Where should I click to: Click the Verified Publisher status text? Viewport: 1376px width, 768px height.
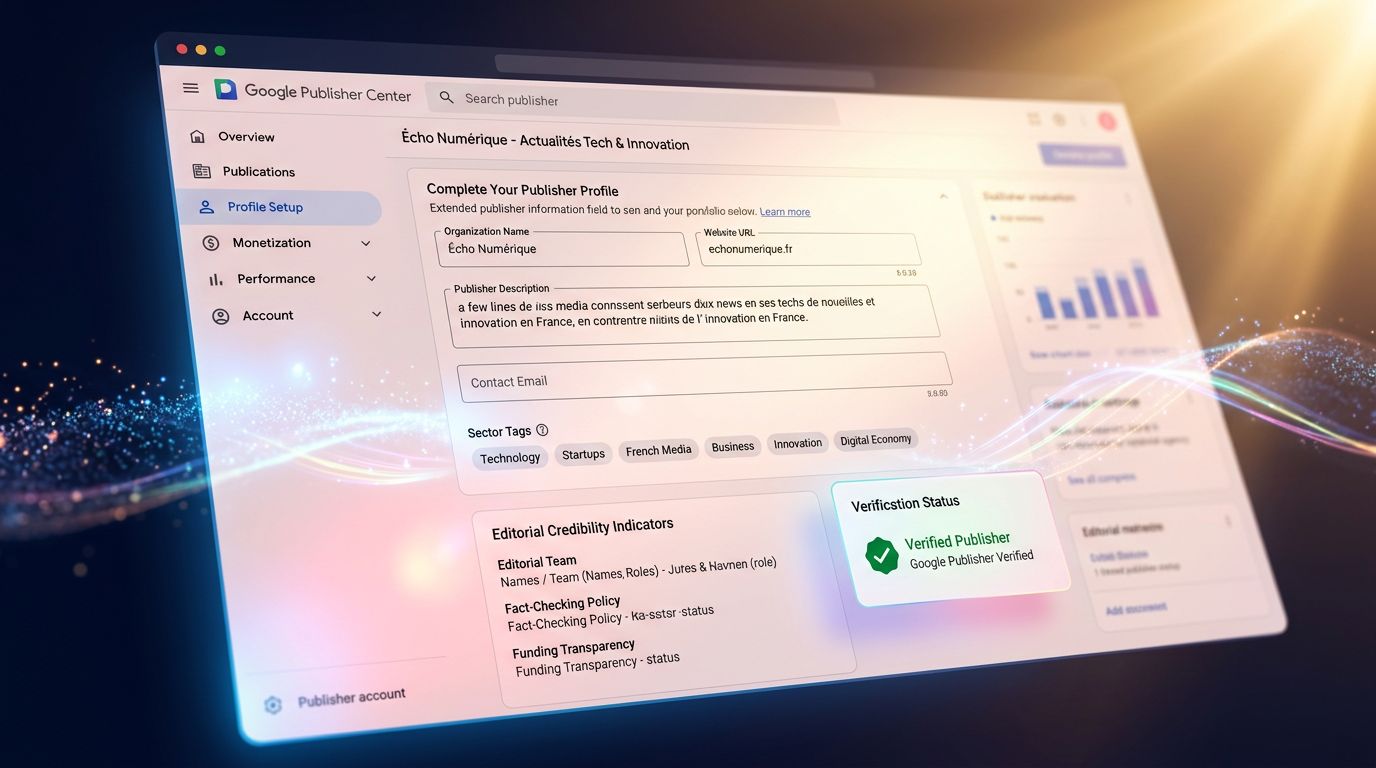point(957,541)
